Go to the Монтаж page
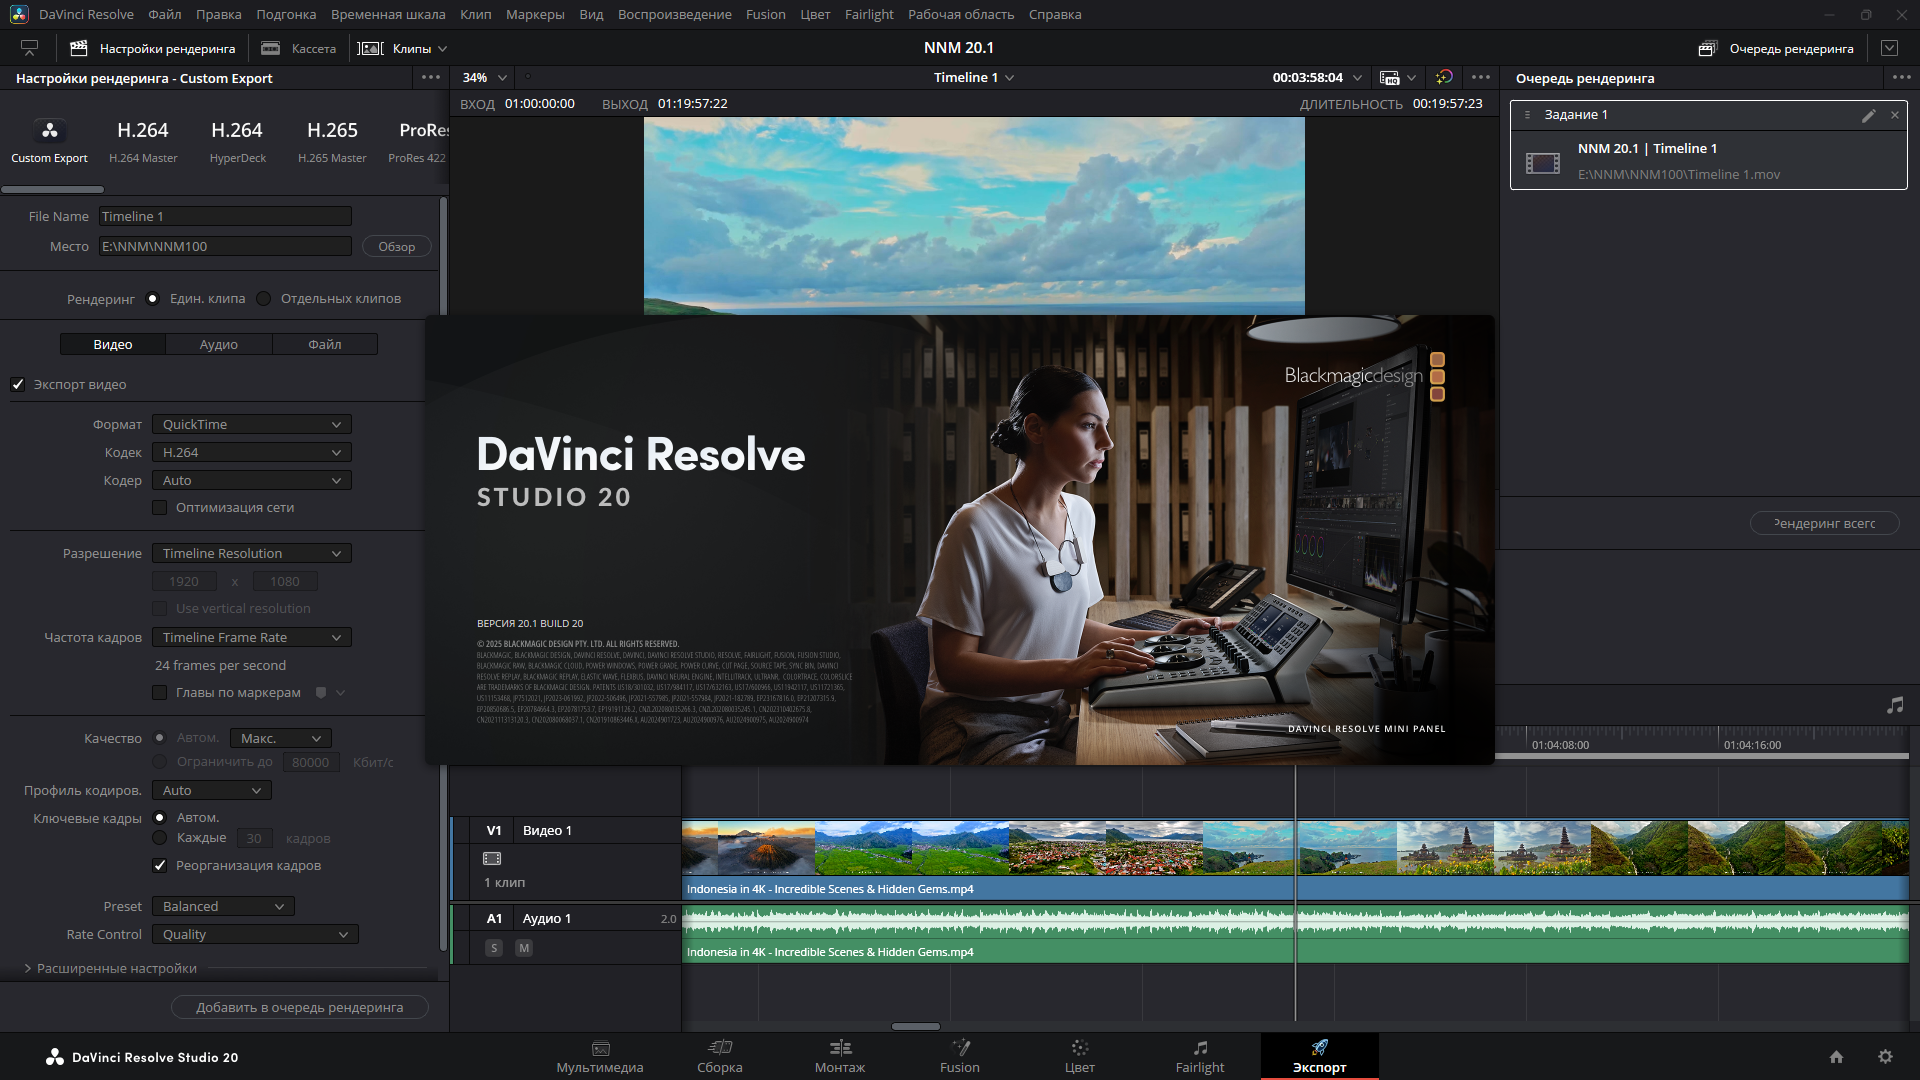This screenshot has height=1080, width=1920. tap(840, 1056)
